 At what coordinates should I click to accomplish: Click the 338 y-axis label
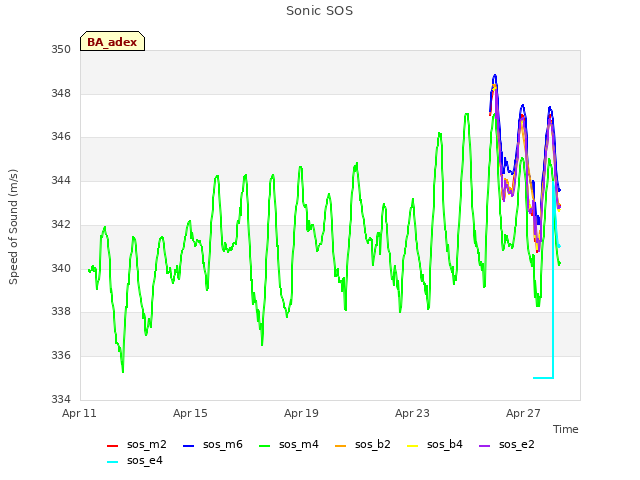(61, 312)
